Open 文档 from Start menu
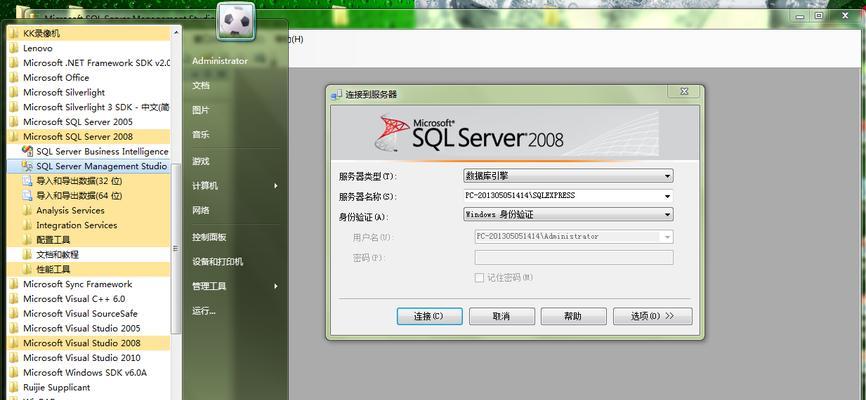This screenshot has width=866, height=400. (201, 86)
